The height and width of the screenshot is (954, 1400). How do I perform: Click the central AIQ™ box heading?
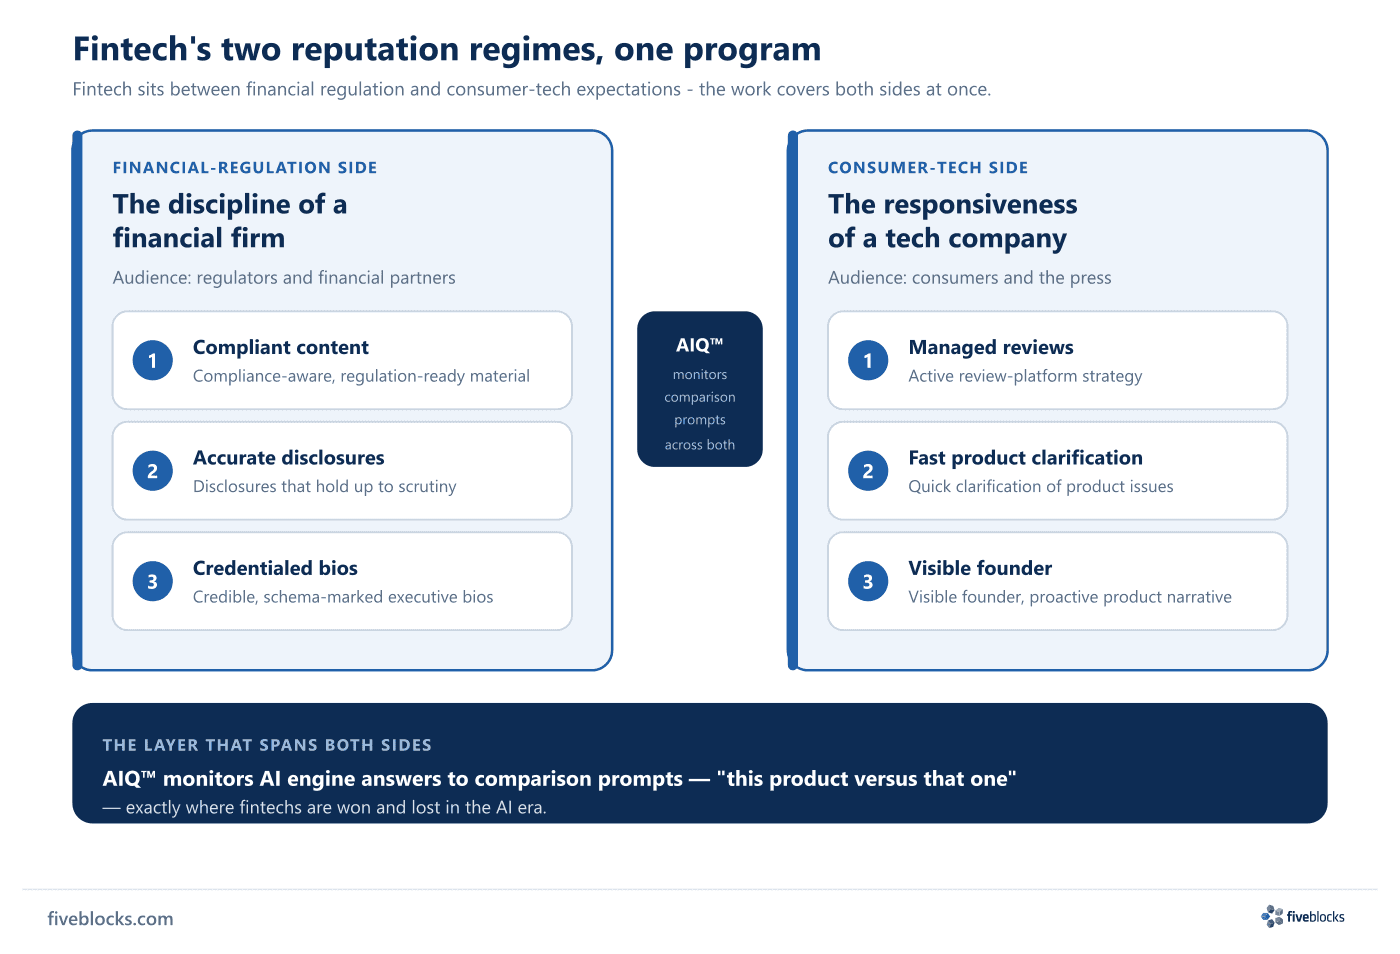coord(700,345)
